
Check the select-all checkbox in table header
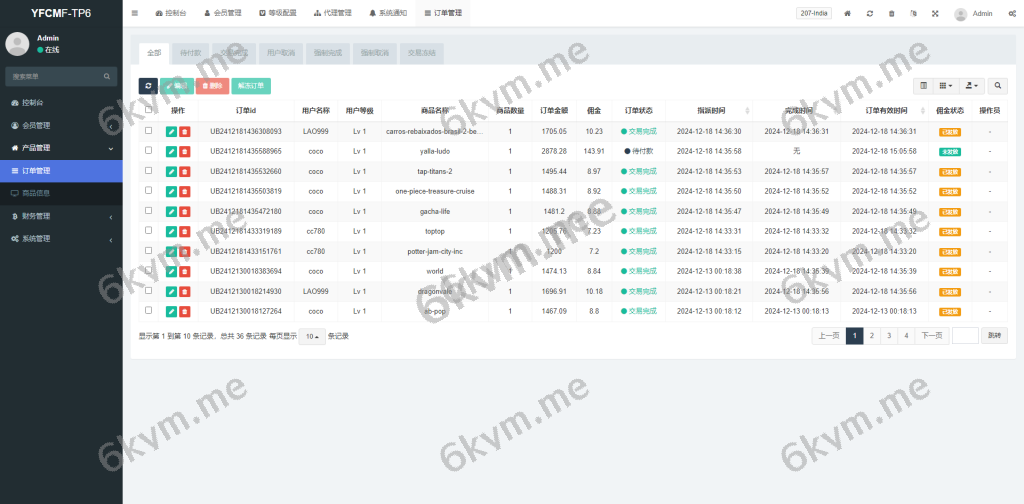coord(149,110)
